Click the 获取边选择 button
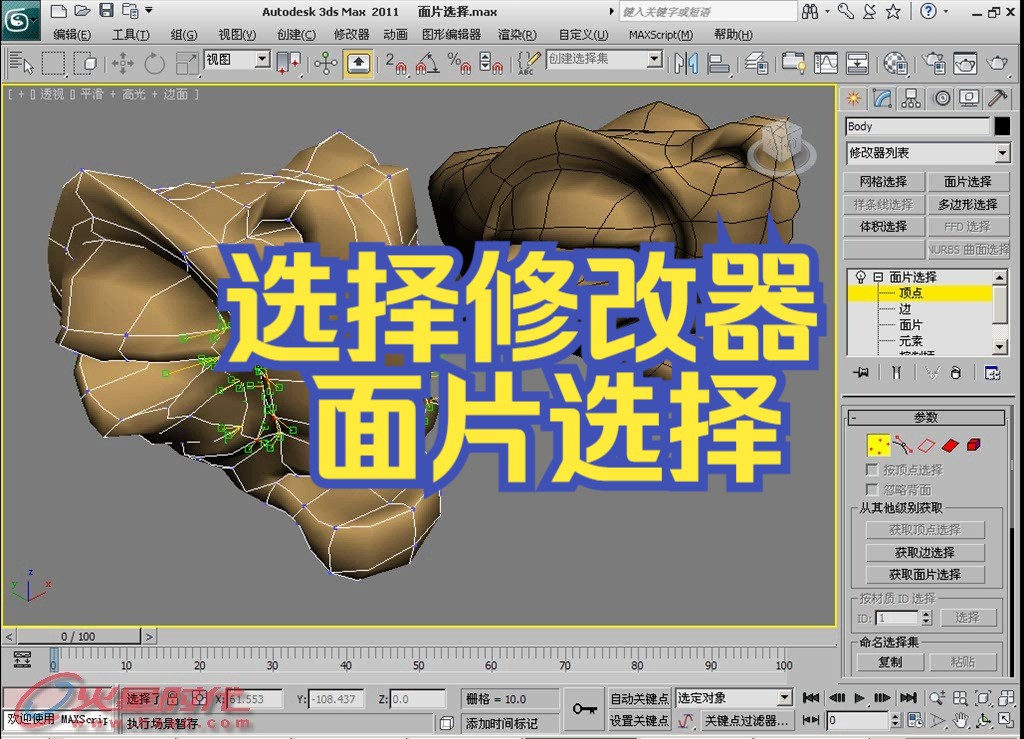The width and height of the screenshot is (1024, 739). [x=928, y=551]
